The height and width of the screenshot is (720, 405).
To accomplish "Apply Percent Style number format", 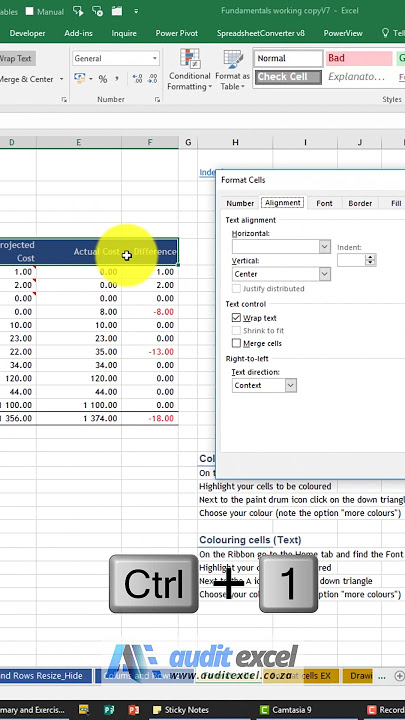I will (x=102, y=79).
